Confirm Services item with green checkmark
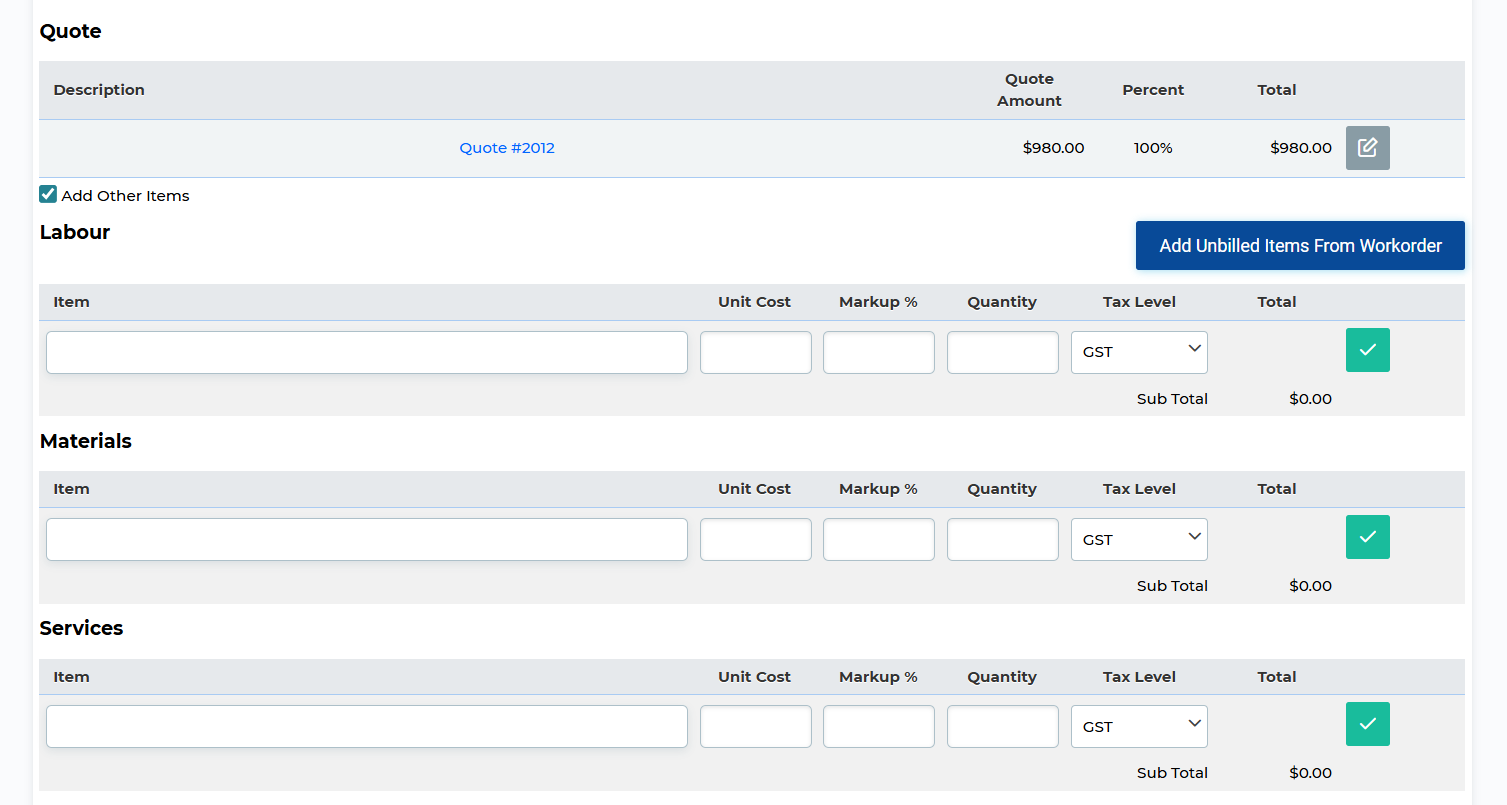 (1367, 724)
